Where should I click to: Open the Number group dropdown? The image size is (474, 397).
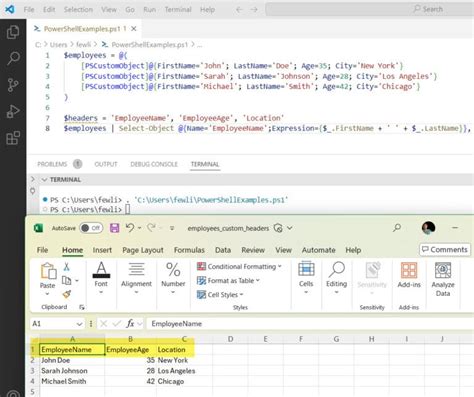coord(173,292)
